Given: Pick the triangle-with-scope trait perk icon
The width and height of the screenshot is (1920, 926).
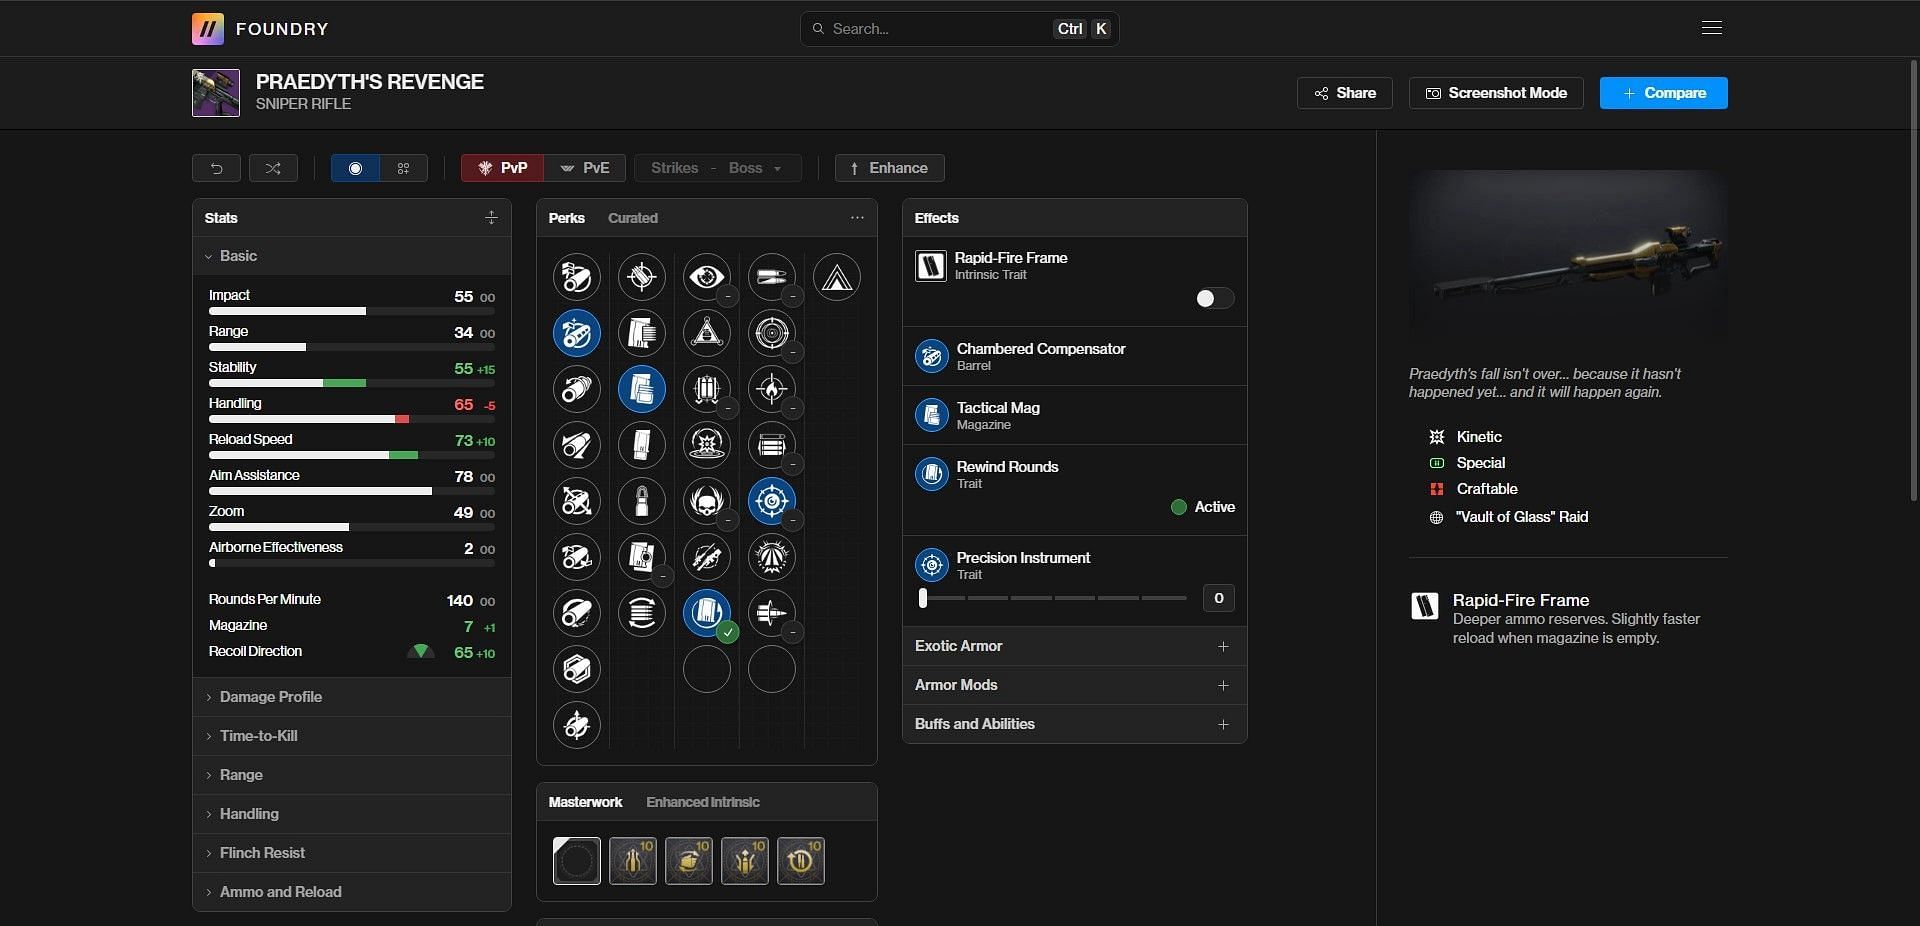Looking at the screenshot, I should pos(707,333).
